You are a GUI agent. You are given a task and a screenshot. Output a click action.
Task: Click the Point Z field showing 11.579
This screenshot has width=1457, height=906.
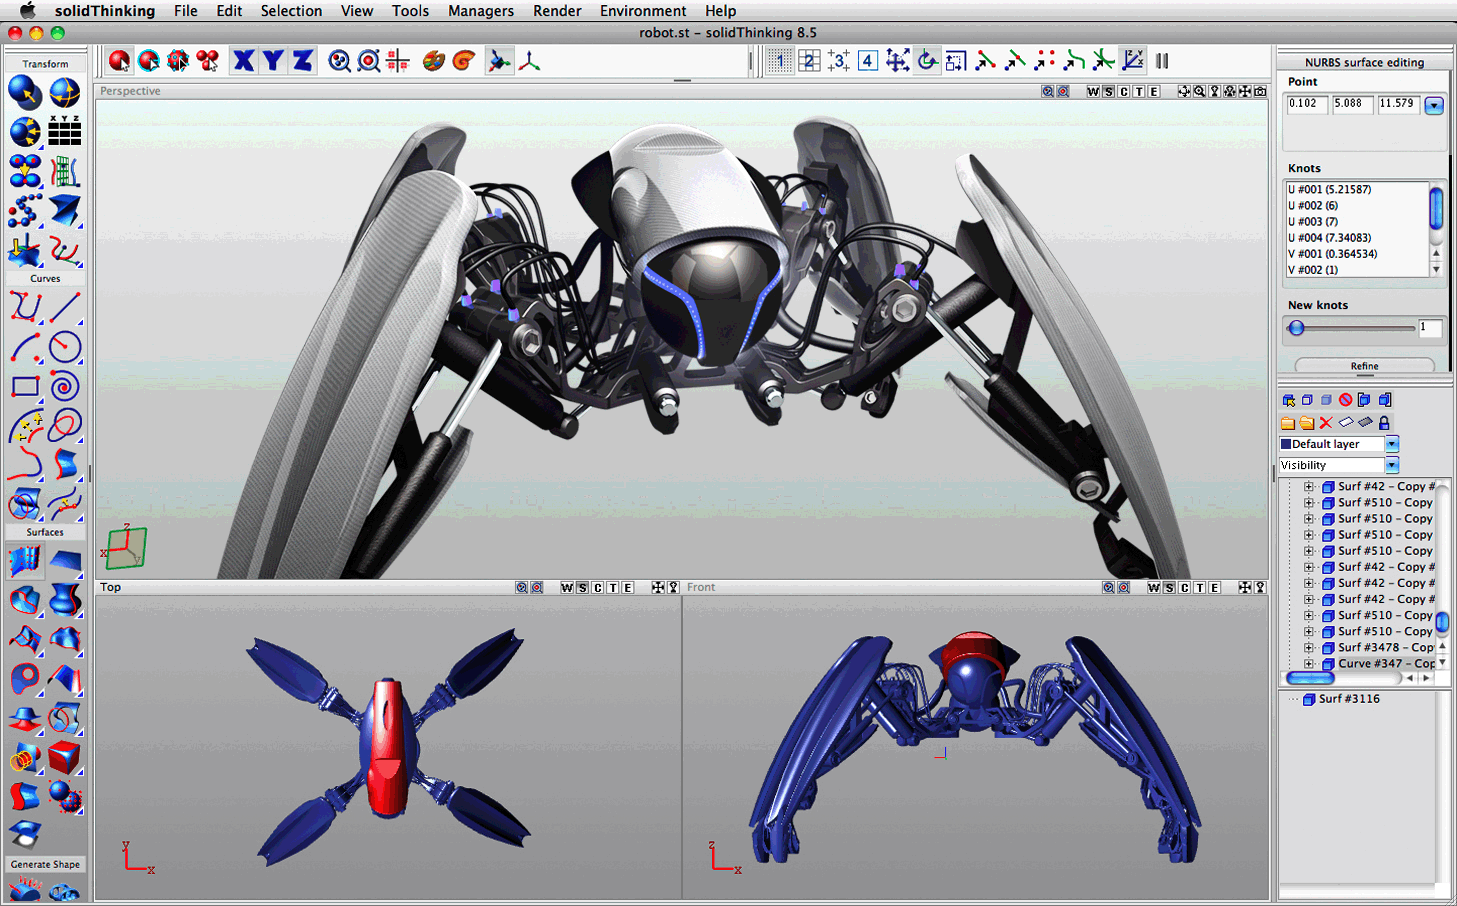[x=1398, y=104]
